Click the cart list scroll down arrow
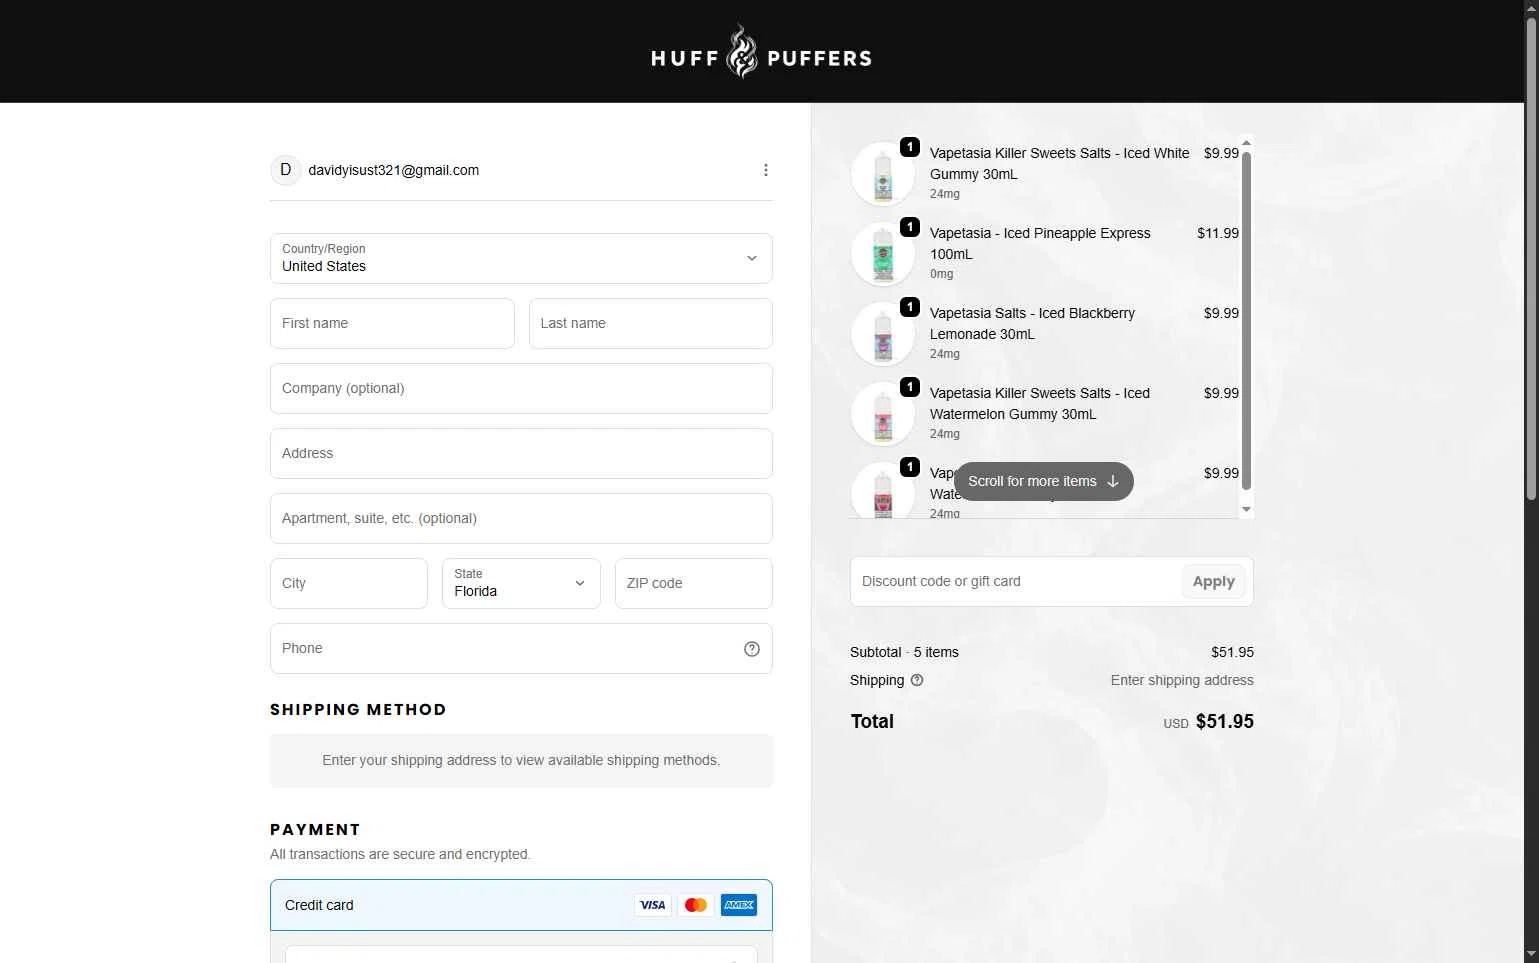Viewport: 1539px width, 963px height. 1246,510
